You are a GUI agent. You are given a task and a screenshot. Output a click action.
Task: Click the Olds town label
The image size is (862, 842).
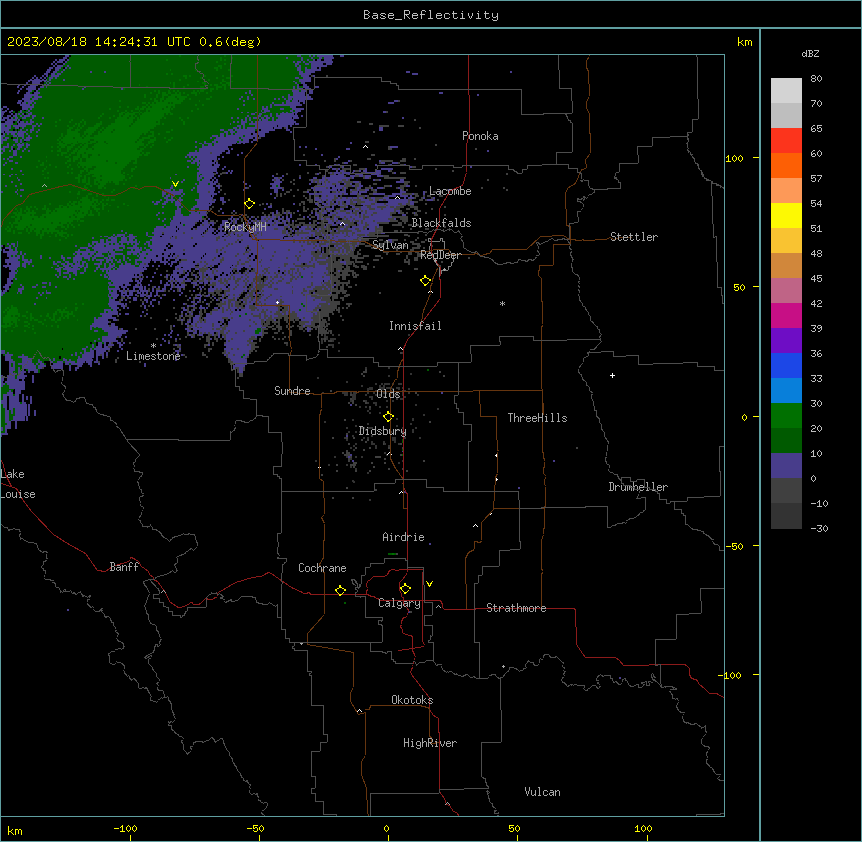pyautogui.click(x=388, y=394)
